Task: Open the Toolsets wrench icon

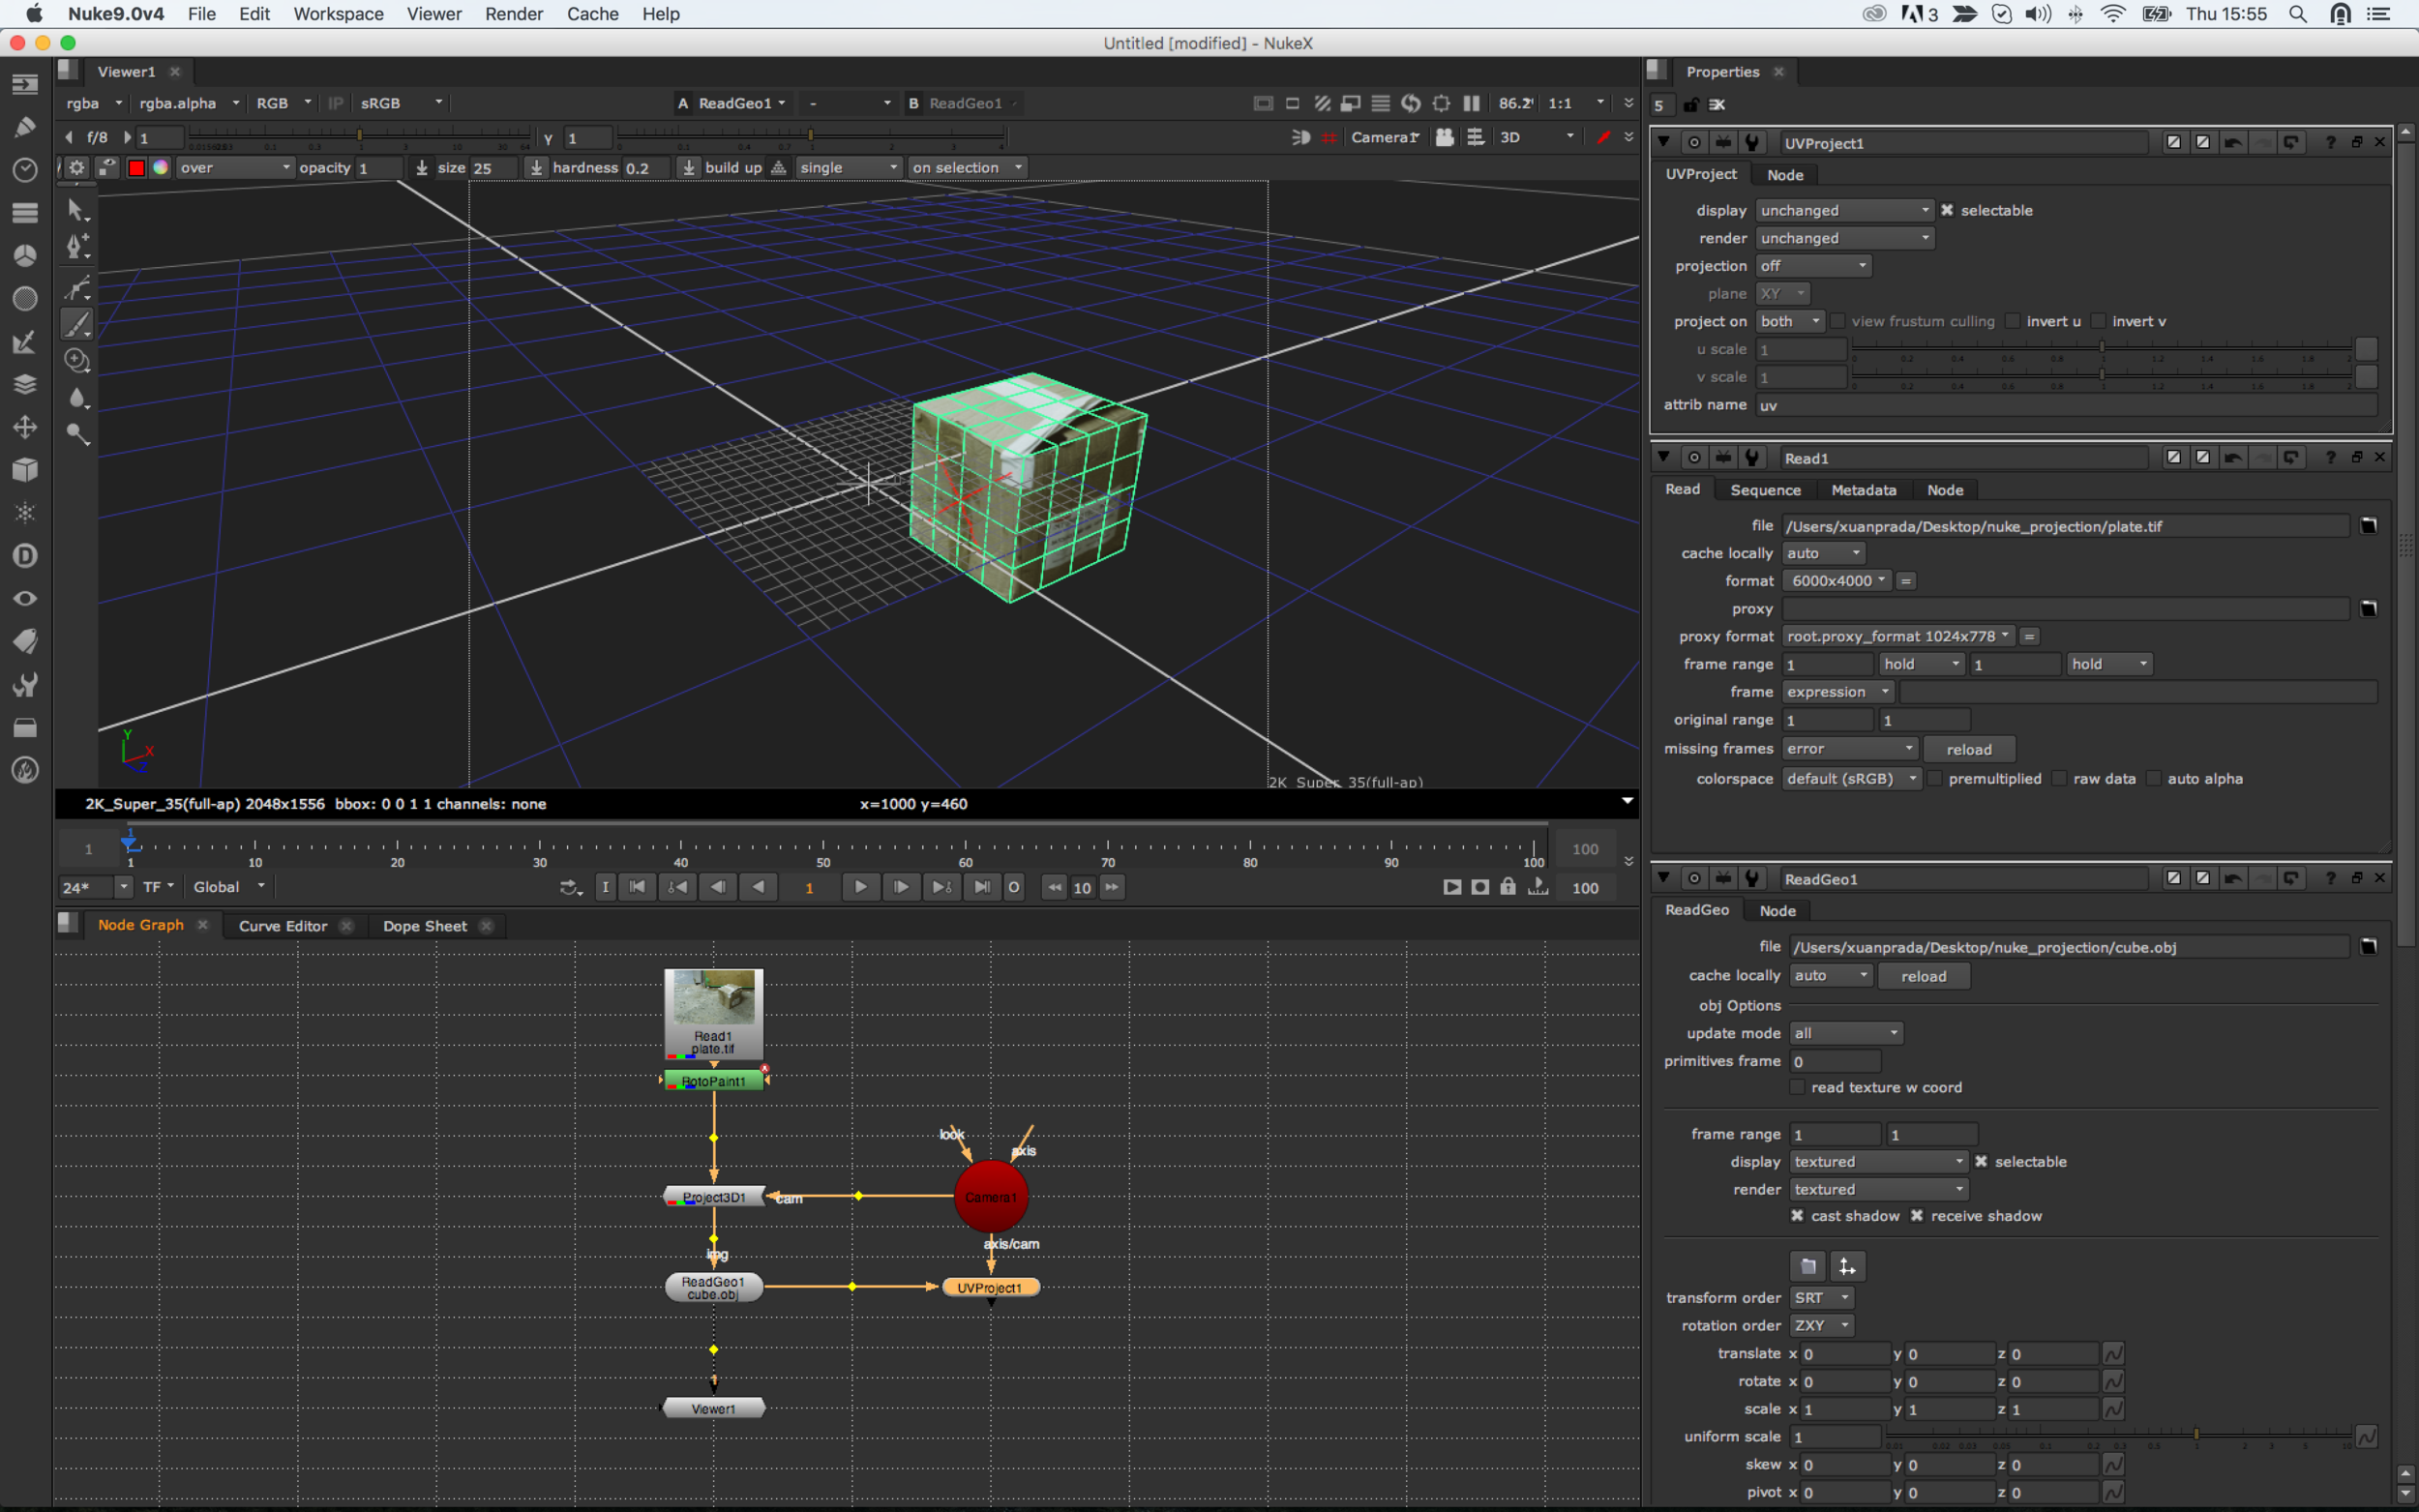Action: click(25, 685)
